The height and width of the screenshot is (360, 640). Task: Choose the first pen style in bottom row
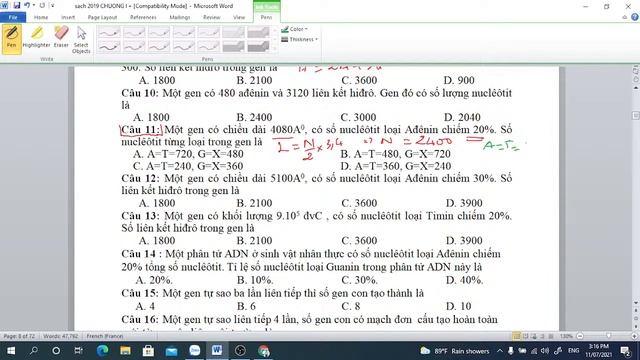pos(109,47)
